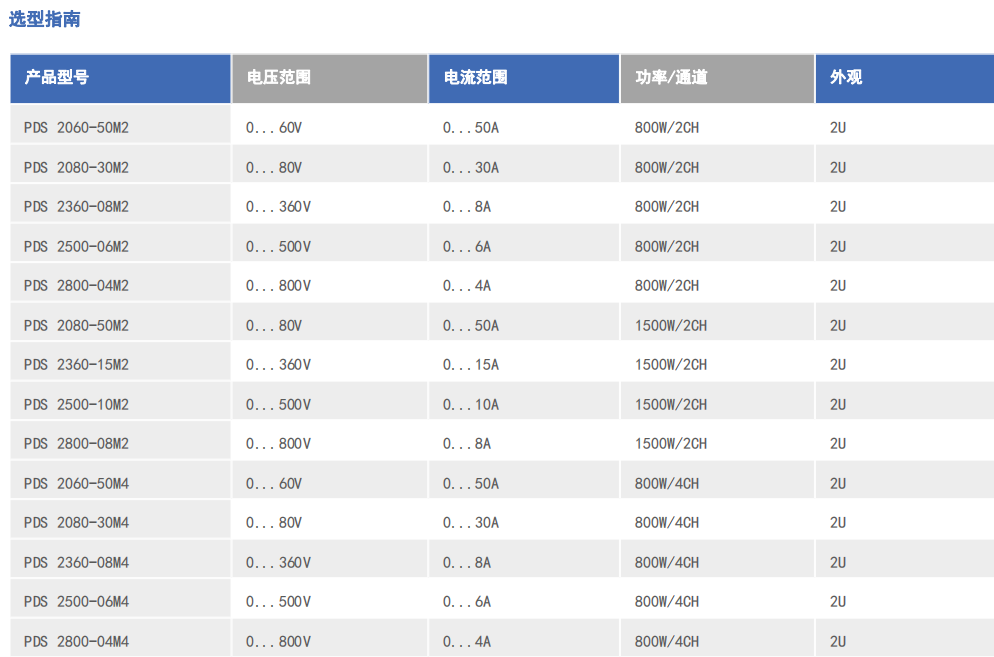Image resolution: width=994 pixels, height=657 pixels.
Task: Click 800W/4CH in PDS 2360-08M4 row
Action: [x=667, y=563]
